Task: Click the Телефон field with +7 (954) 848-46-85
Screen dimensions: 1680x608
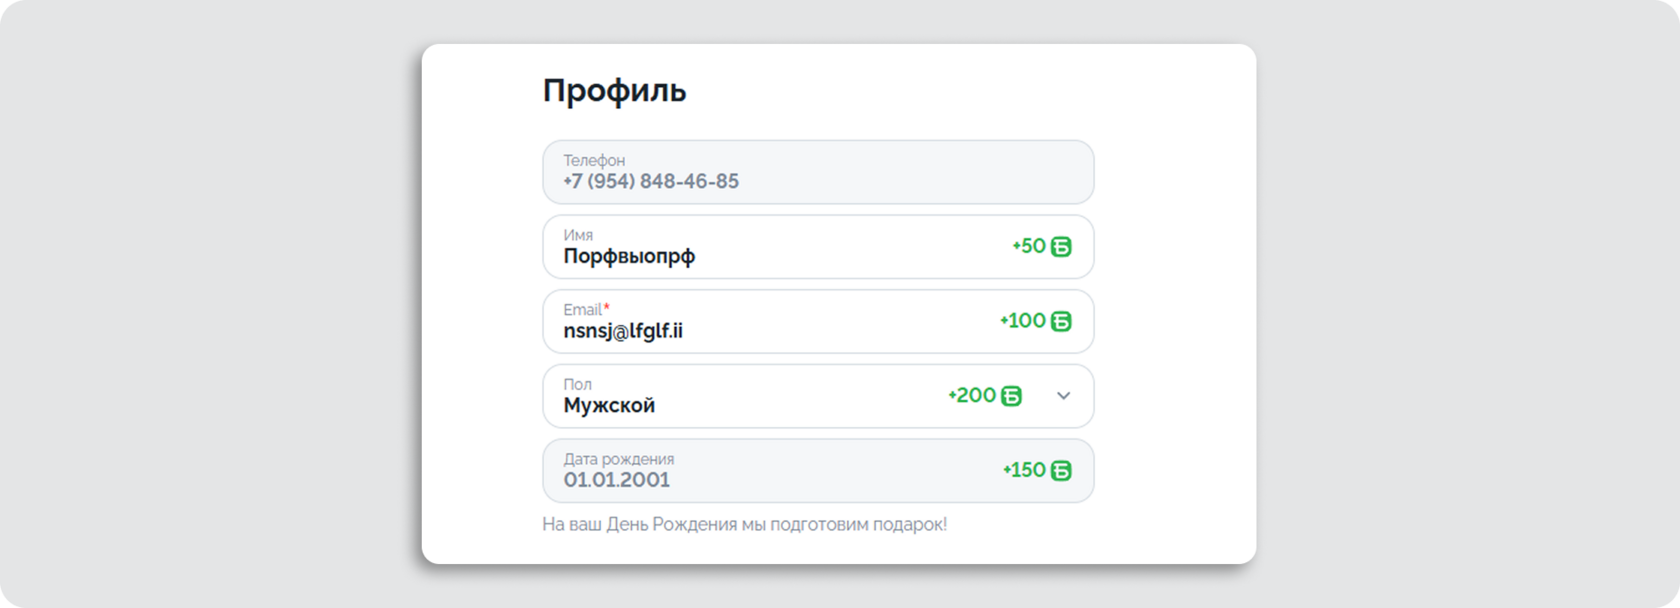Action: point(651,181)
